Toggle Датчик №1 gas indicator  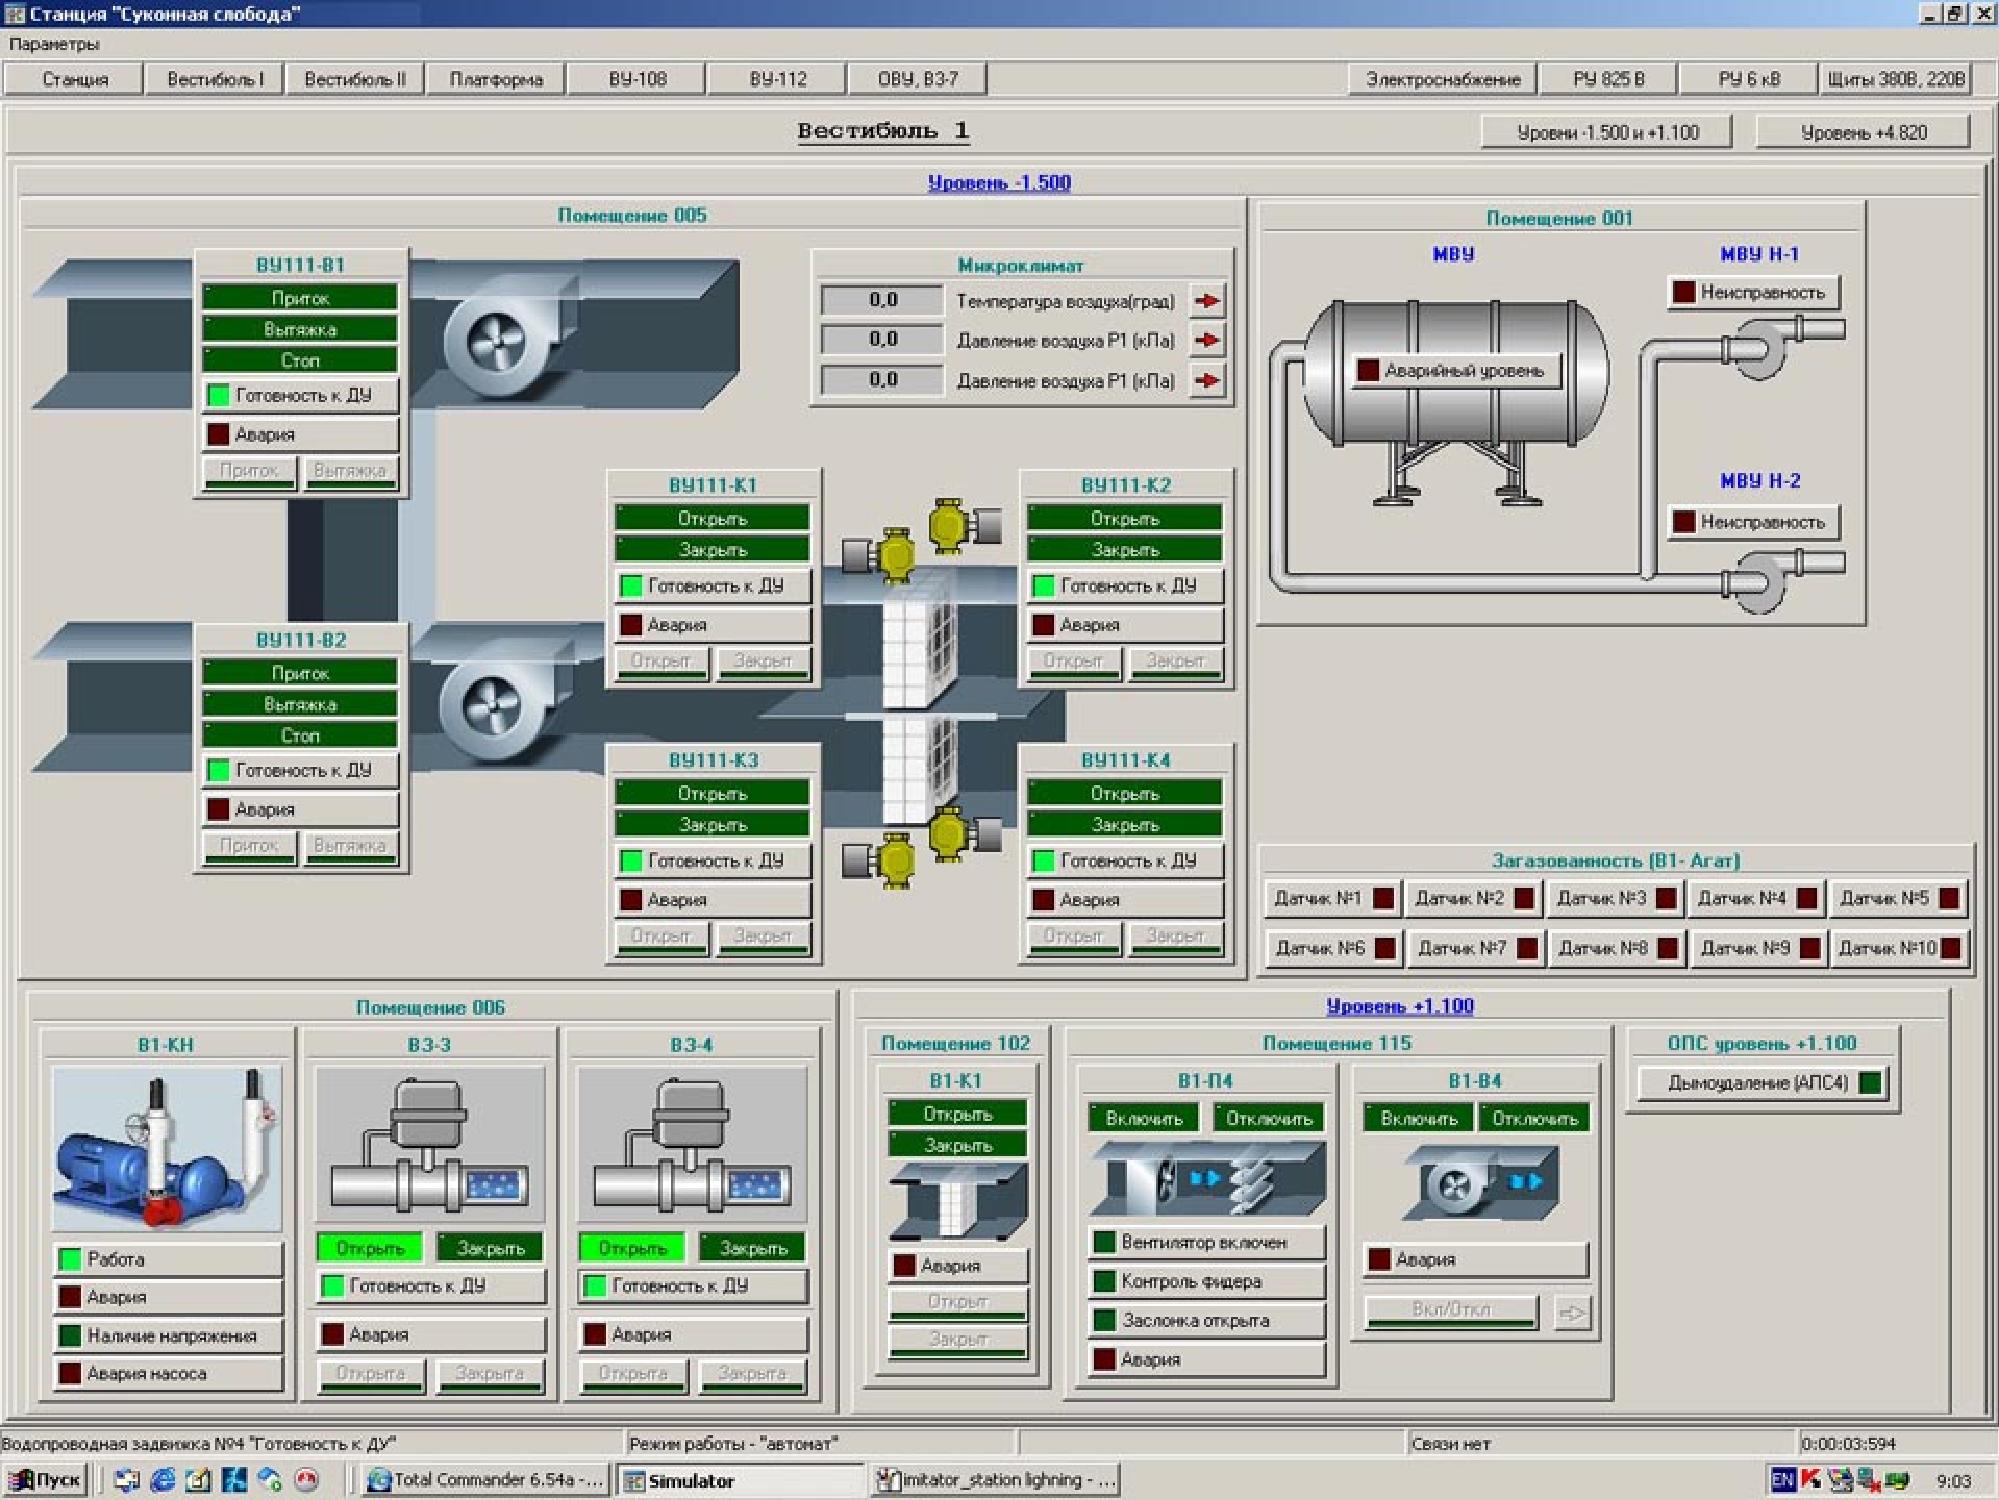pyautogui.click(x=1383, y=898)
